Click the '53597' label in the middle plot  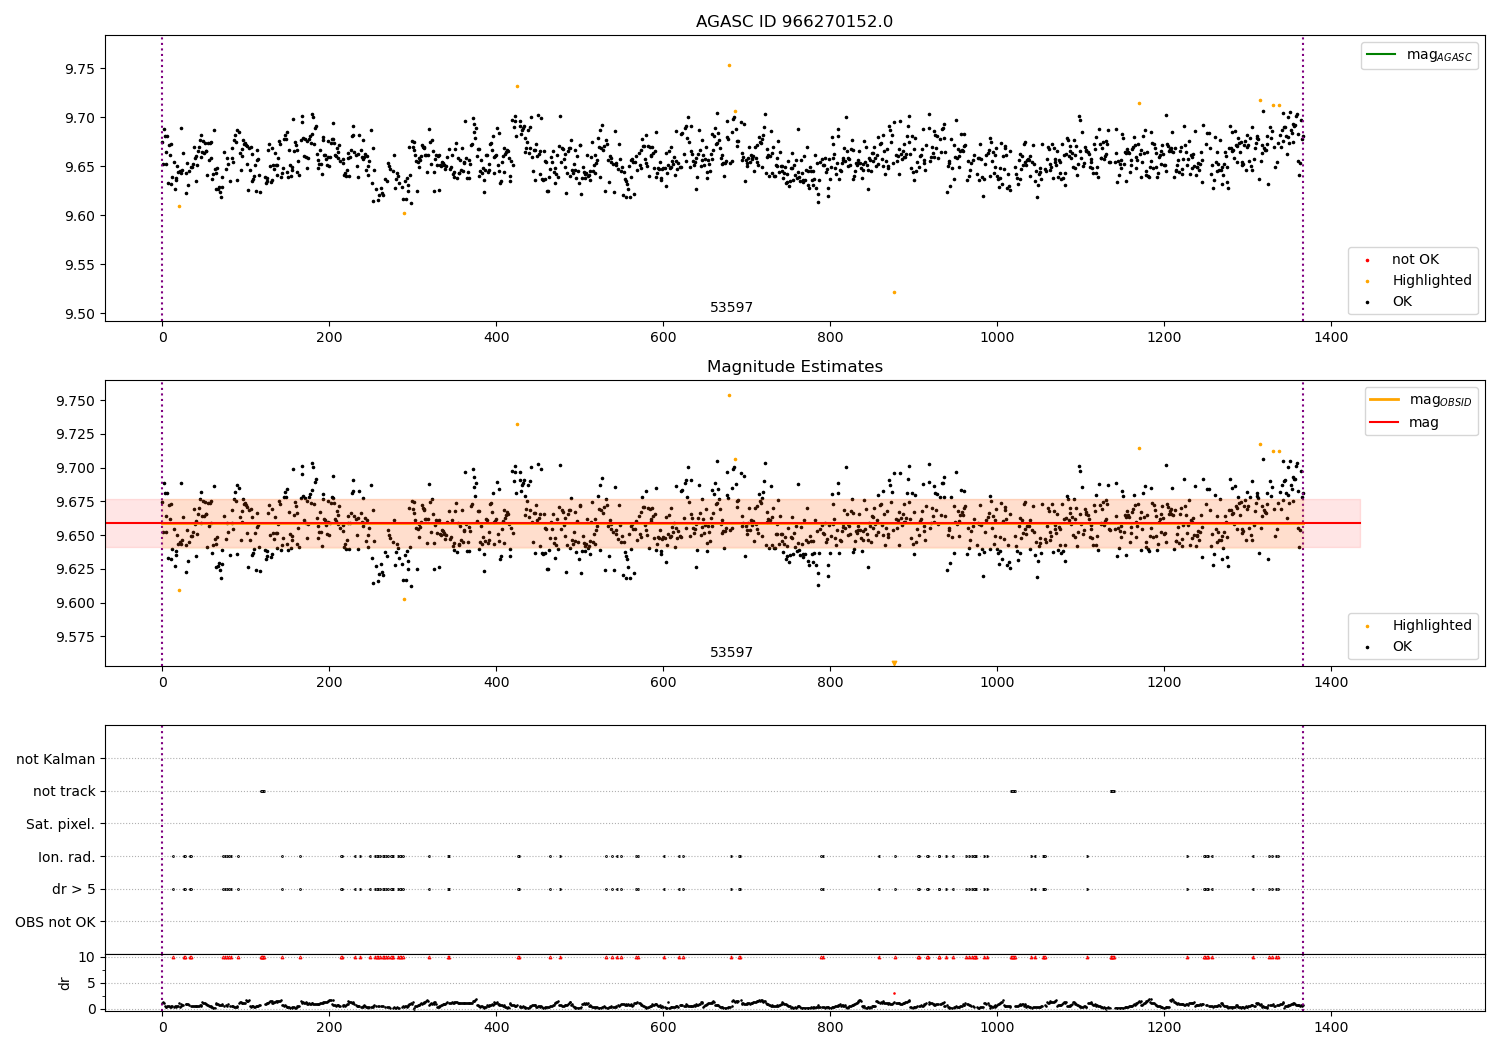[x=731, y=652]
